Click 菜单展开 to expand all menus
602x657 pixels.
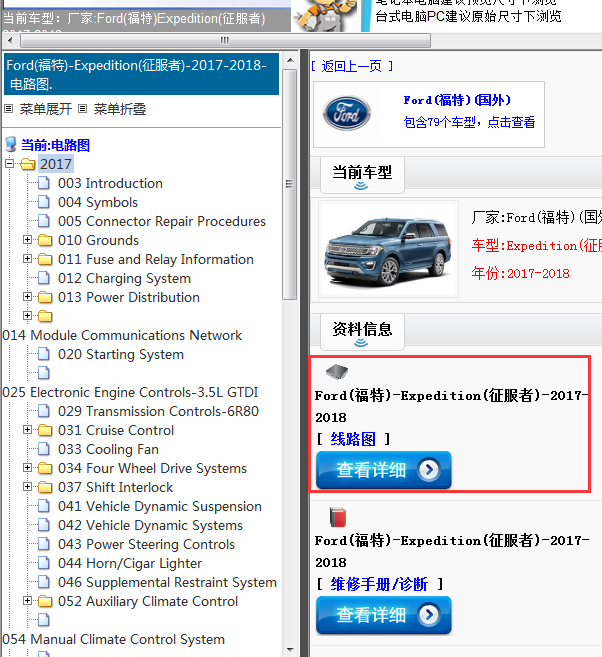45,109
